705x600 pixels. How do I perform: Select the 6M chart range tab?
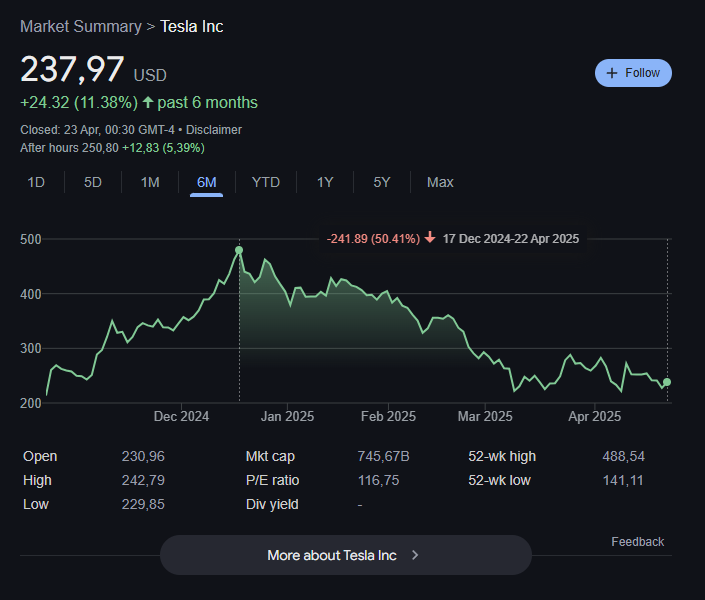coord(206,183)
